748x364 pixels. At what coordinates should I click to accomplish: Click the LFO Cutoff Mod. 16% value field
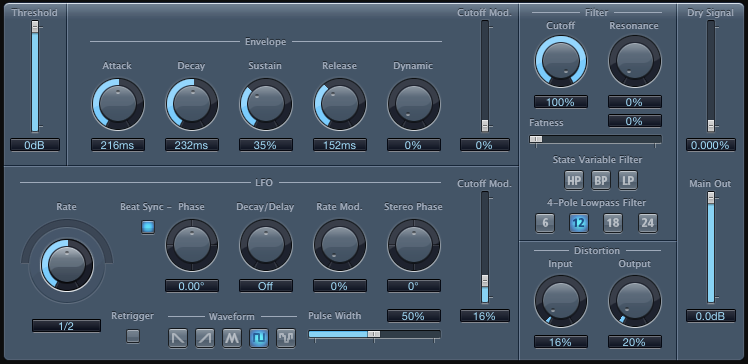coord(485,316)
